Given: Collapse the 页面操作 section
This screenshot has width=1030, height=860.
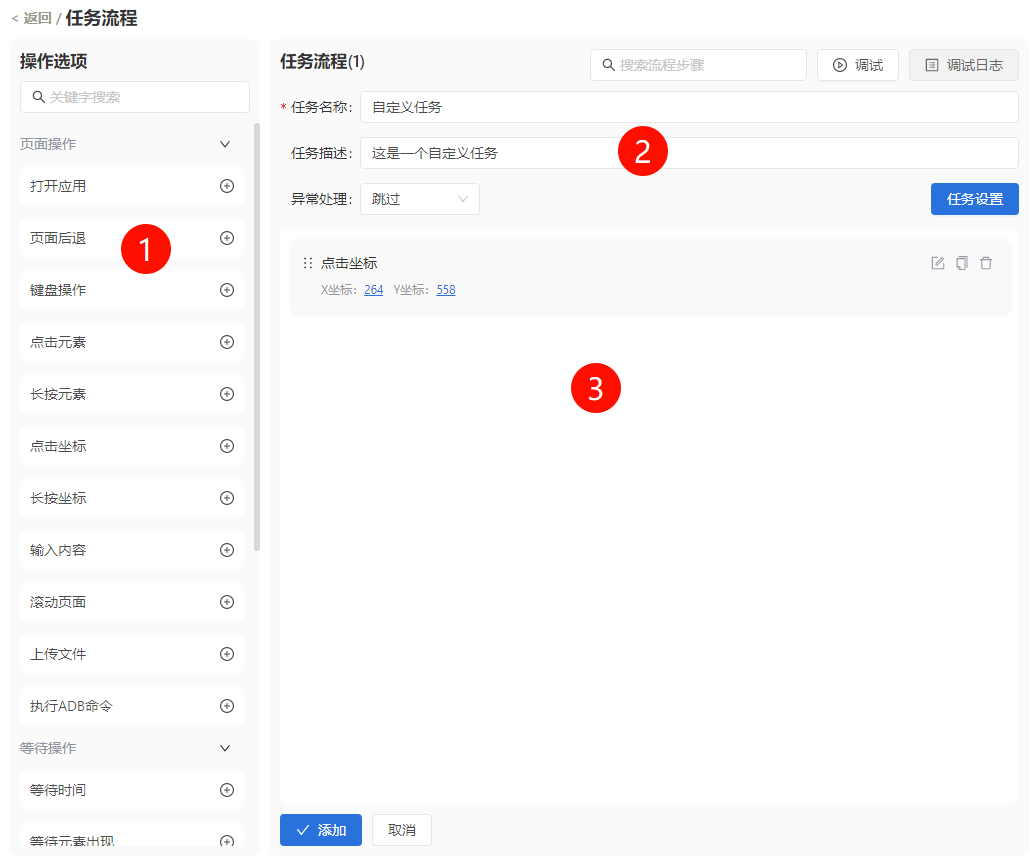Looking at the screenshot, I should tap(225, 144).
